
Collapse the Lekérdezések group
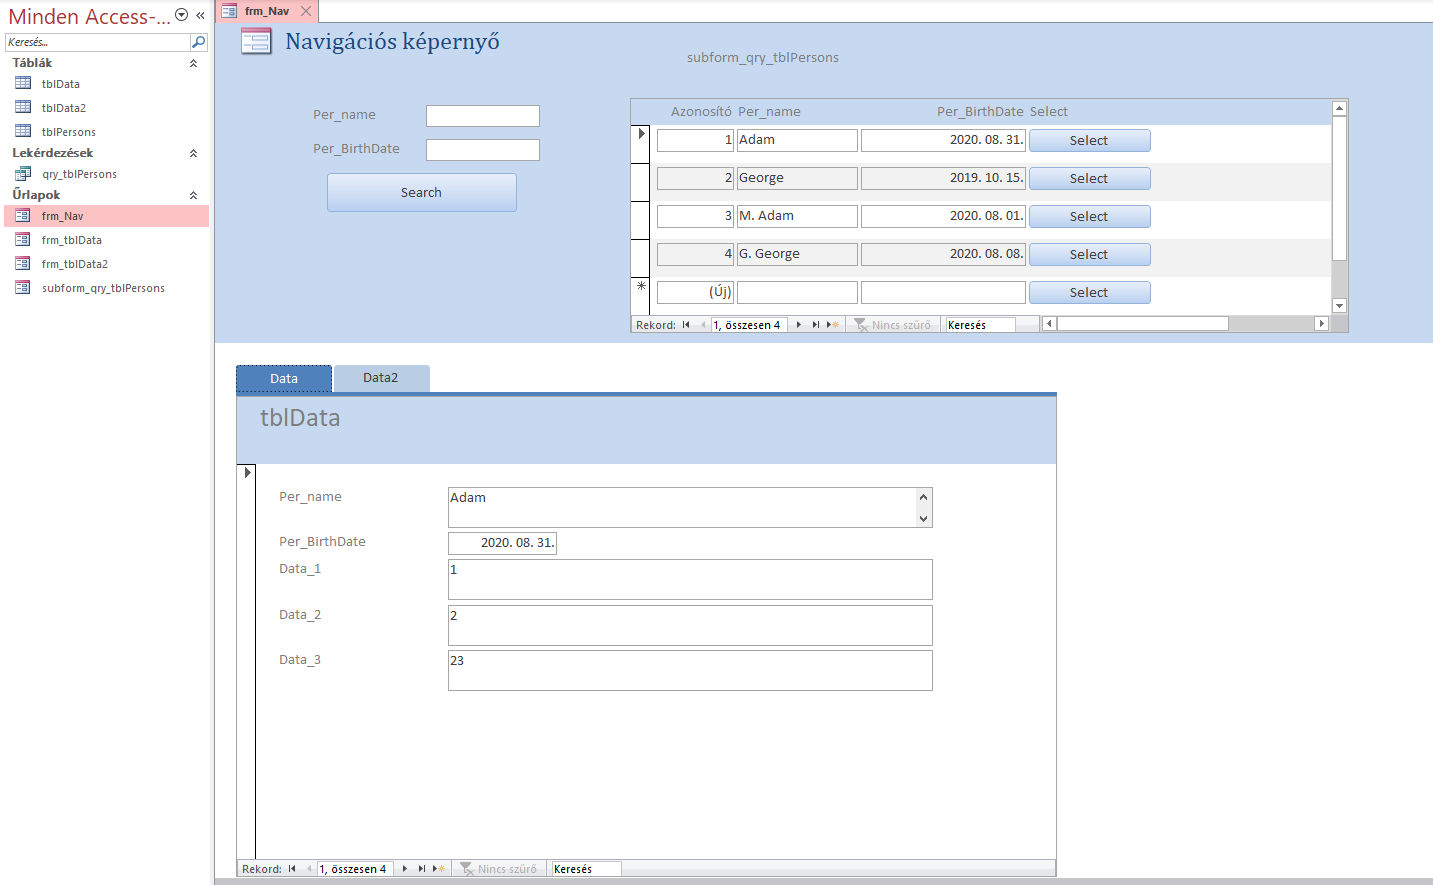point(193,153)
